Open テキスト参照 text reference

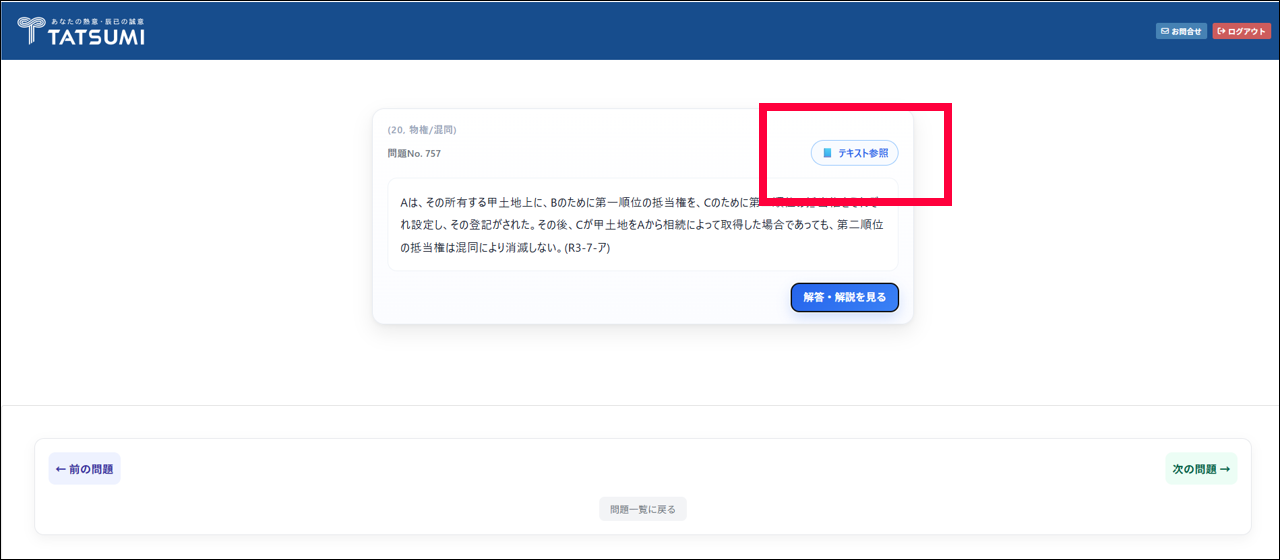click(855, 153)
